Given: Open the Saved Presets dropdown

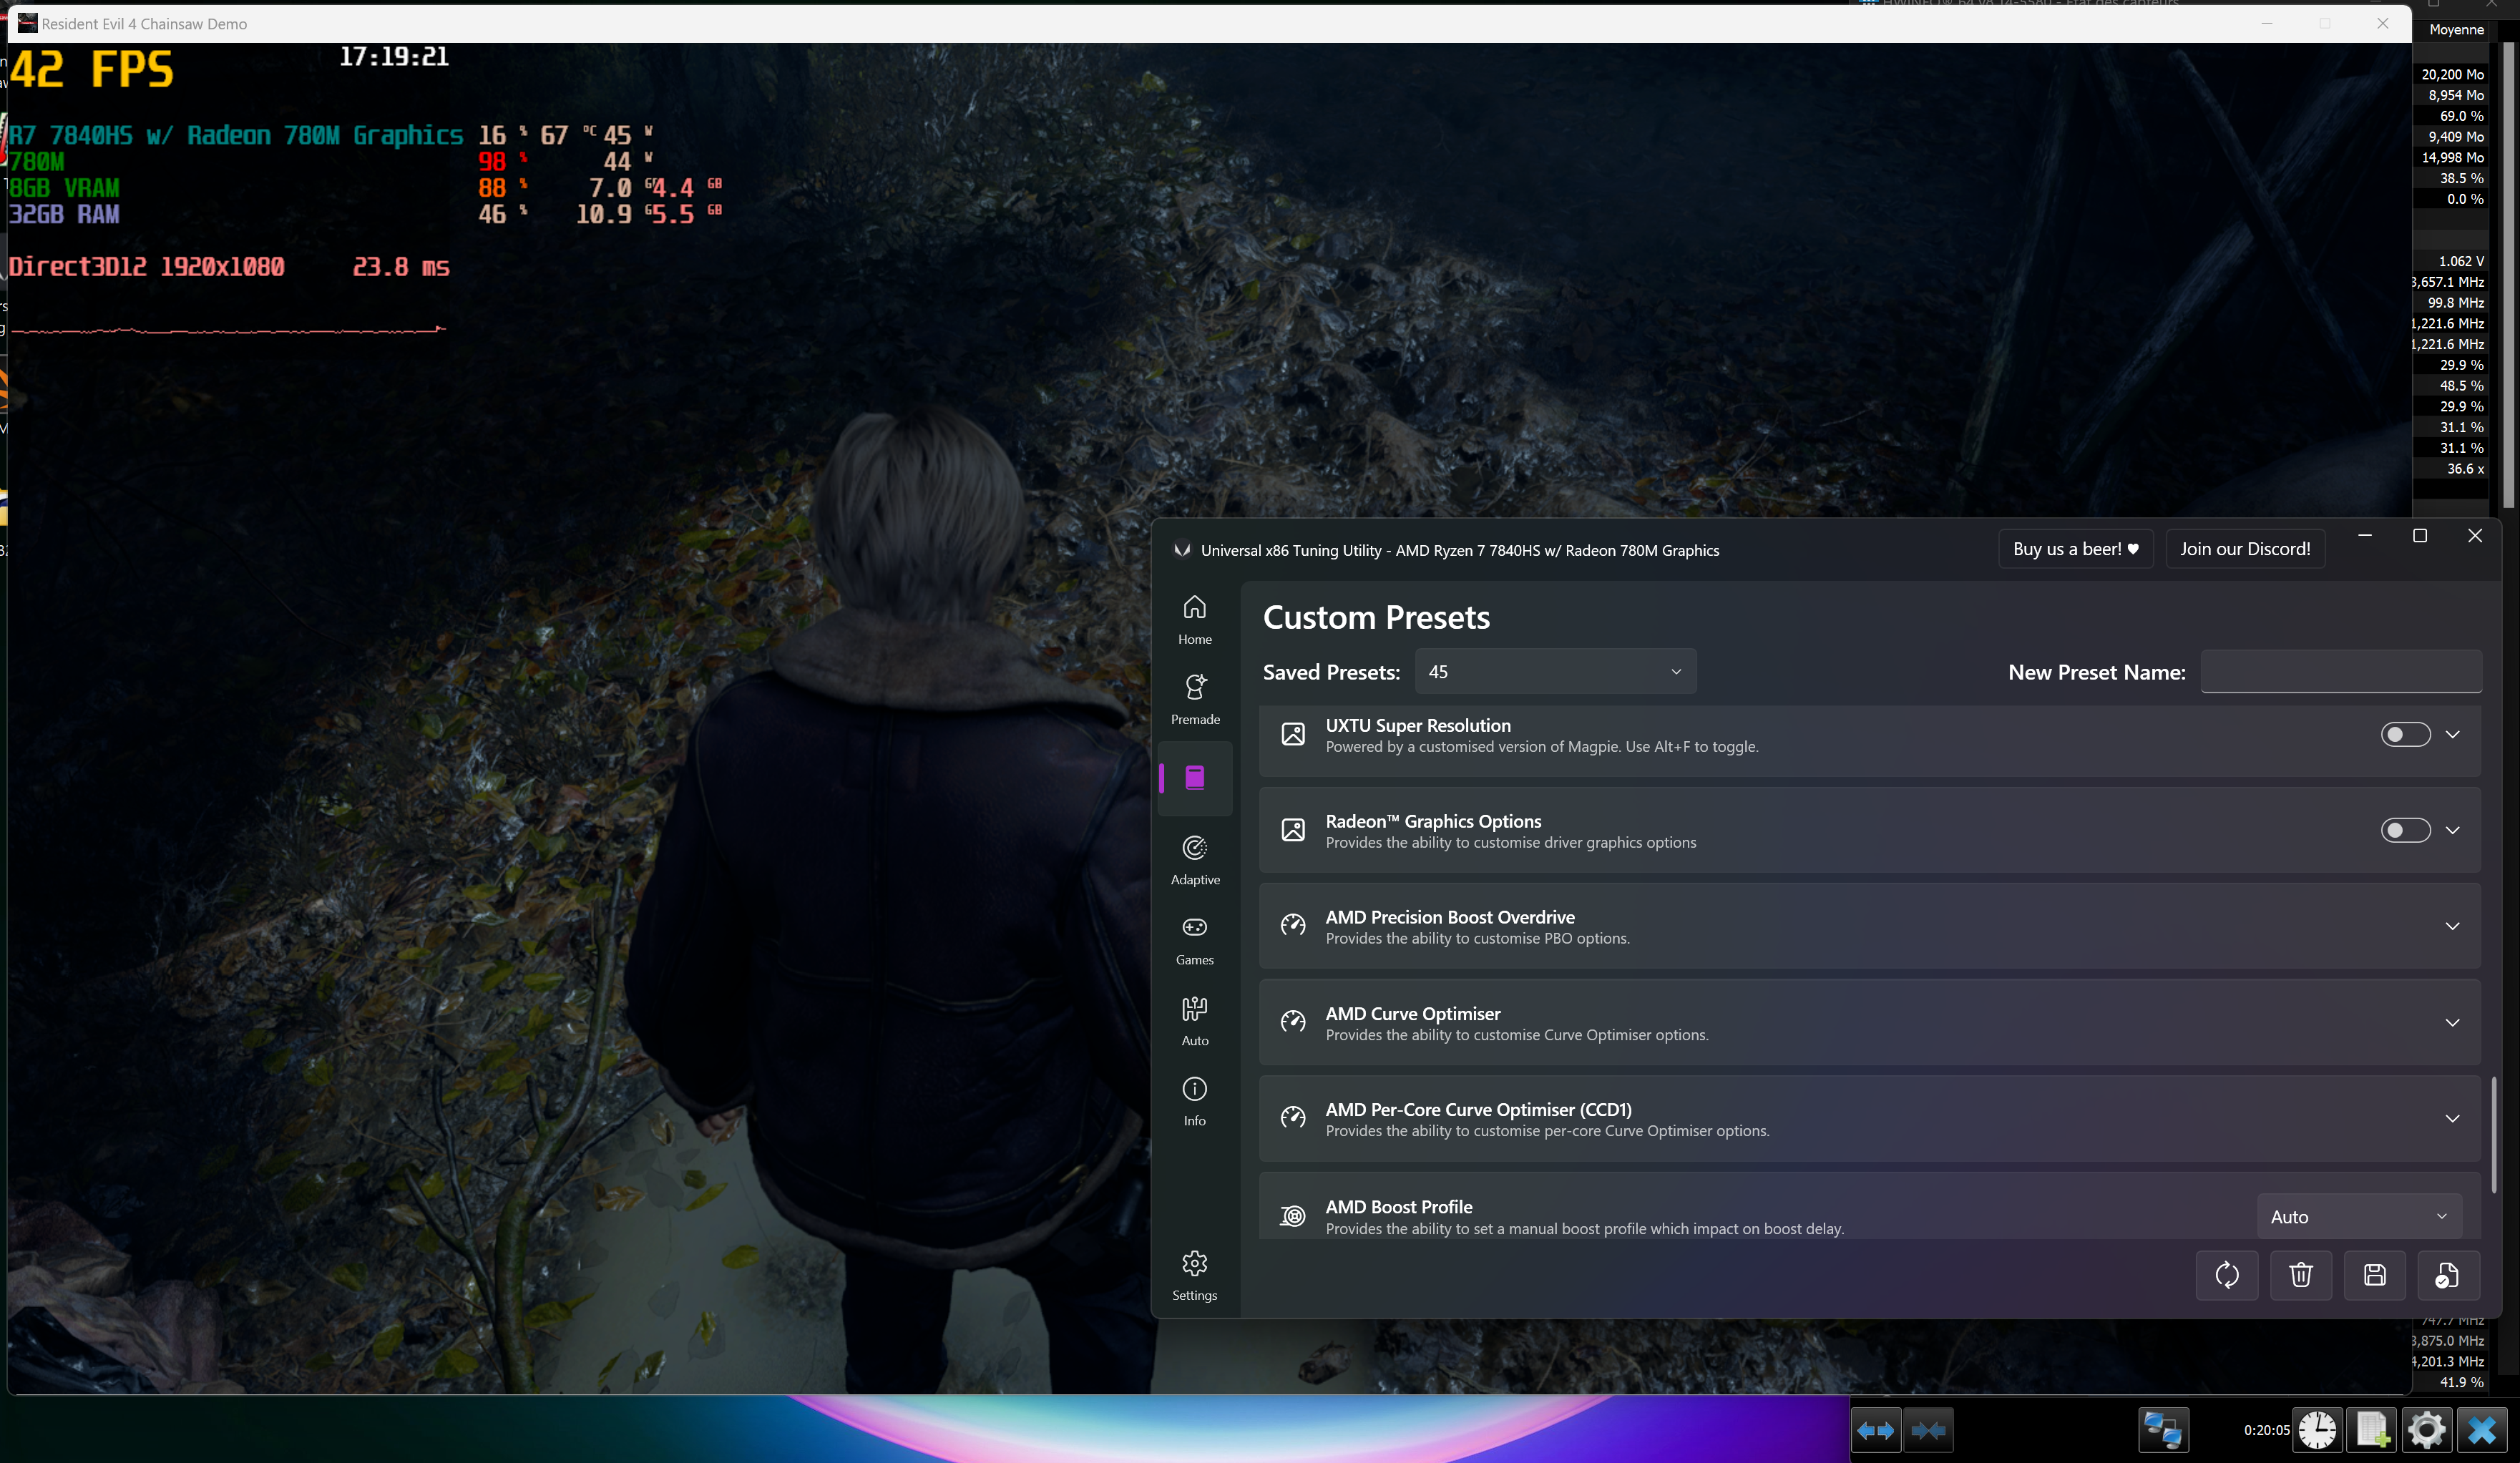Looking at the screenshot, I should (x=1555, y=672).
